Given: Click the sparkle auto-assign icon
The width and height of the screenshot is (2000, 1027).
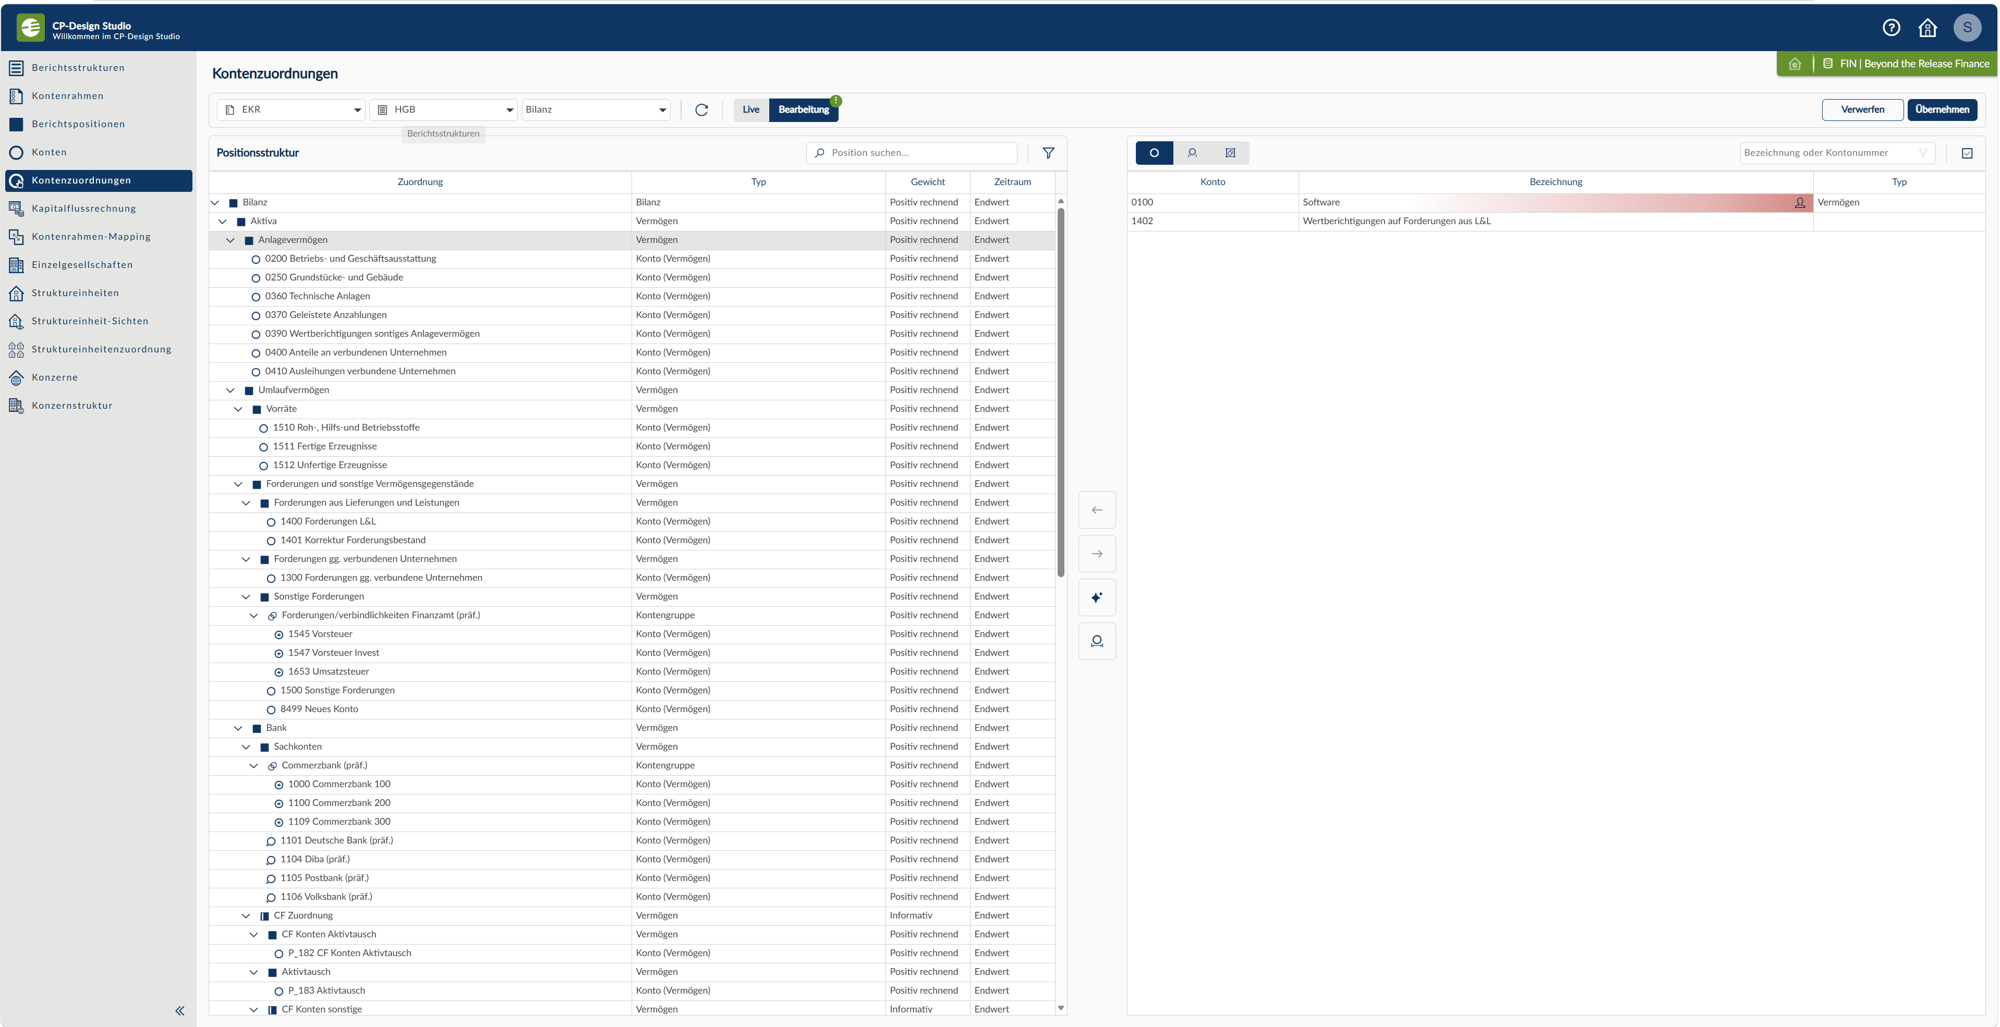Looking at the screenshot, I should (1097, 598).
